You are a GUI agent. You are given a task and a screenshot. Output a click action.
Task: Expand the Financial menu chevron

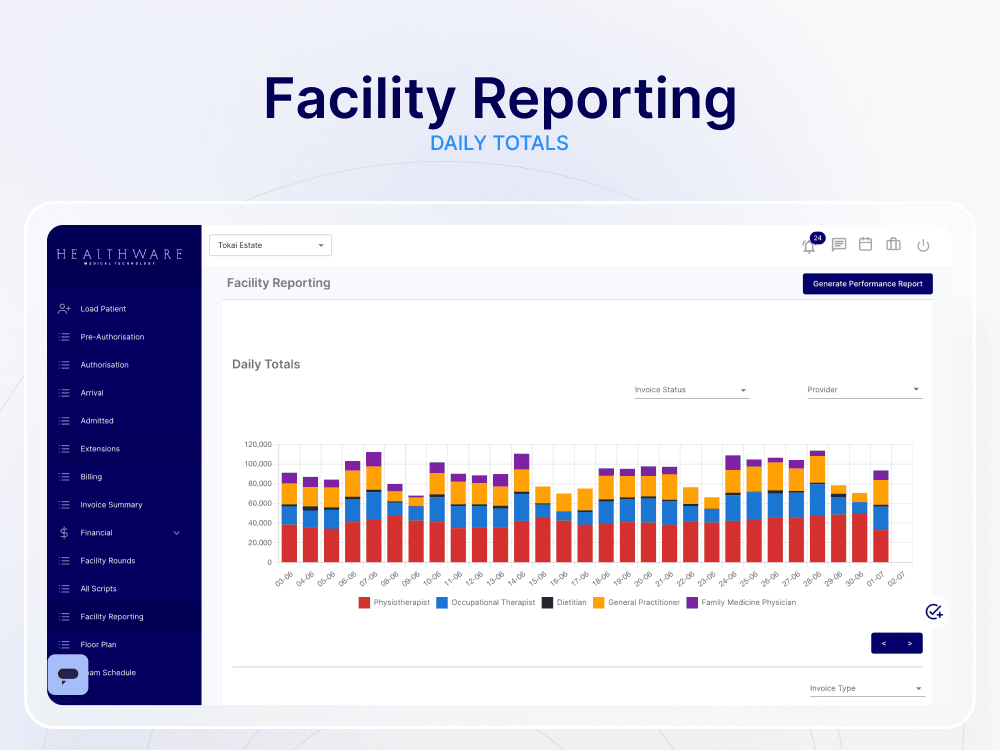tap(177, 533)
